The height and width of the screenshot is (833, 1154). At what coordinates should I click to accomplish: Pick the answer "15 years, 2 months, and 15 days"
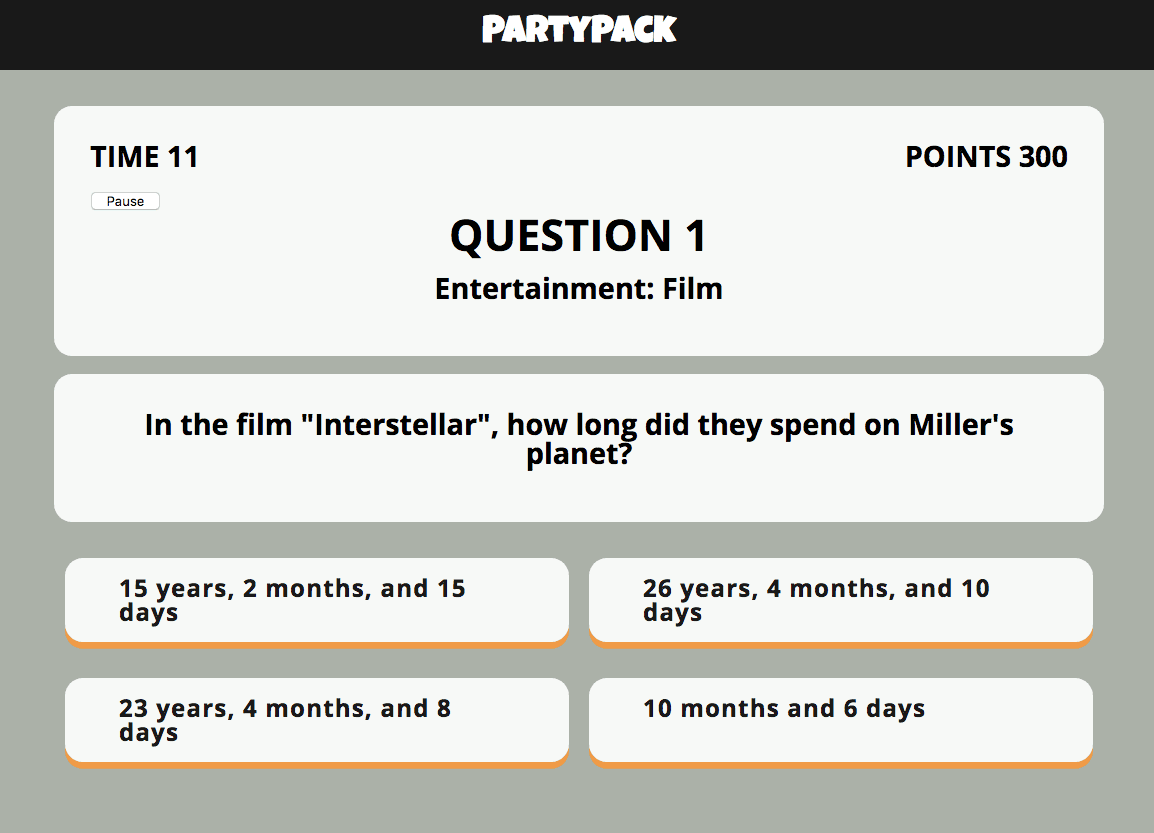(316, 600)
